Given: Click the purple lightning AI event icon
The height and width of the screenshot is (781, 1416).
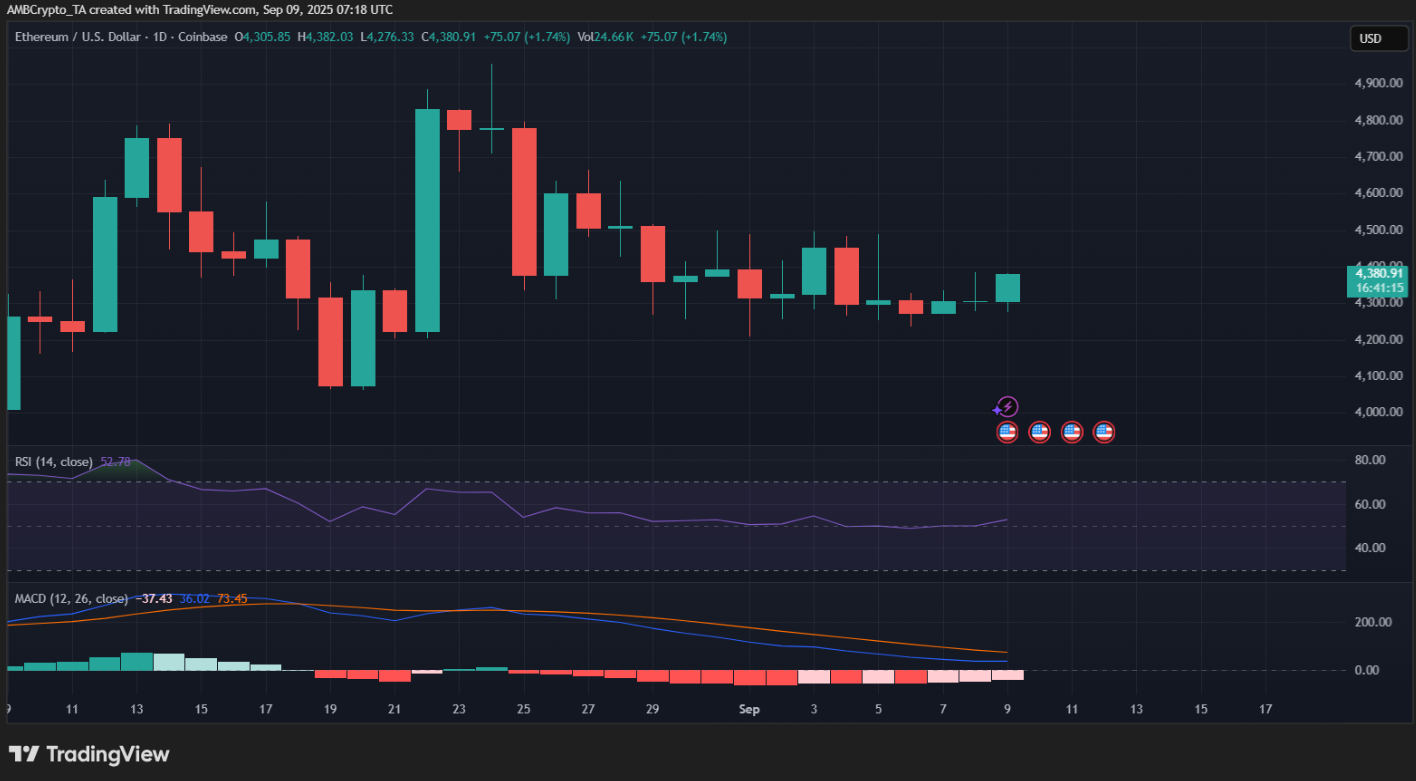Looking at the screenshot, I should [x=1007, y=407].
